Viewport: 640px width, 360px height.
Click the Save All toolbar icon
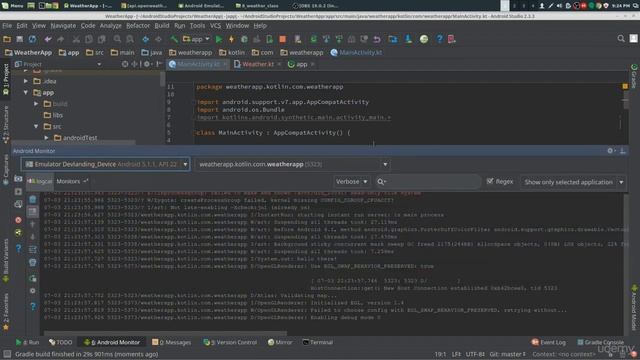tap(20, 39)
